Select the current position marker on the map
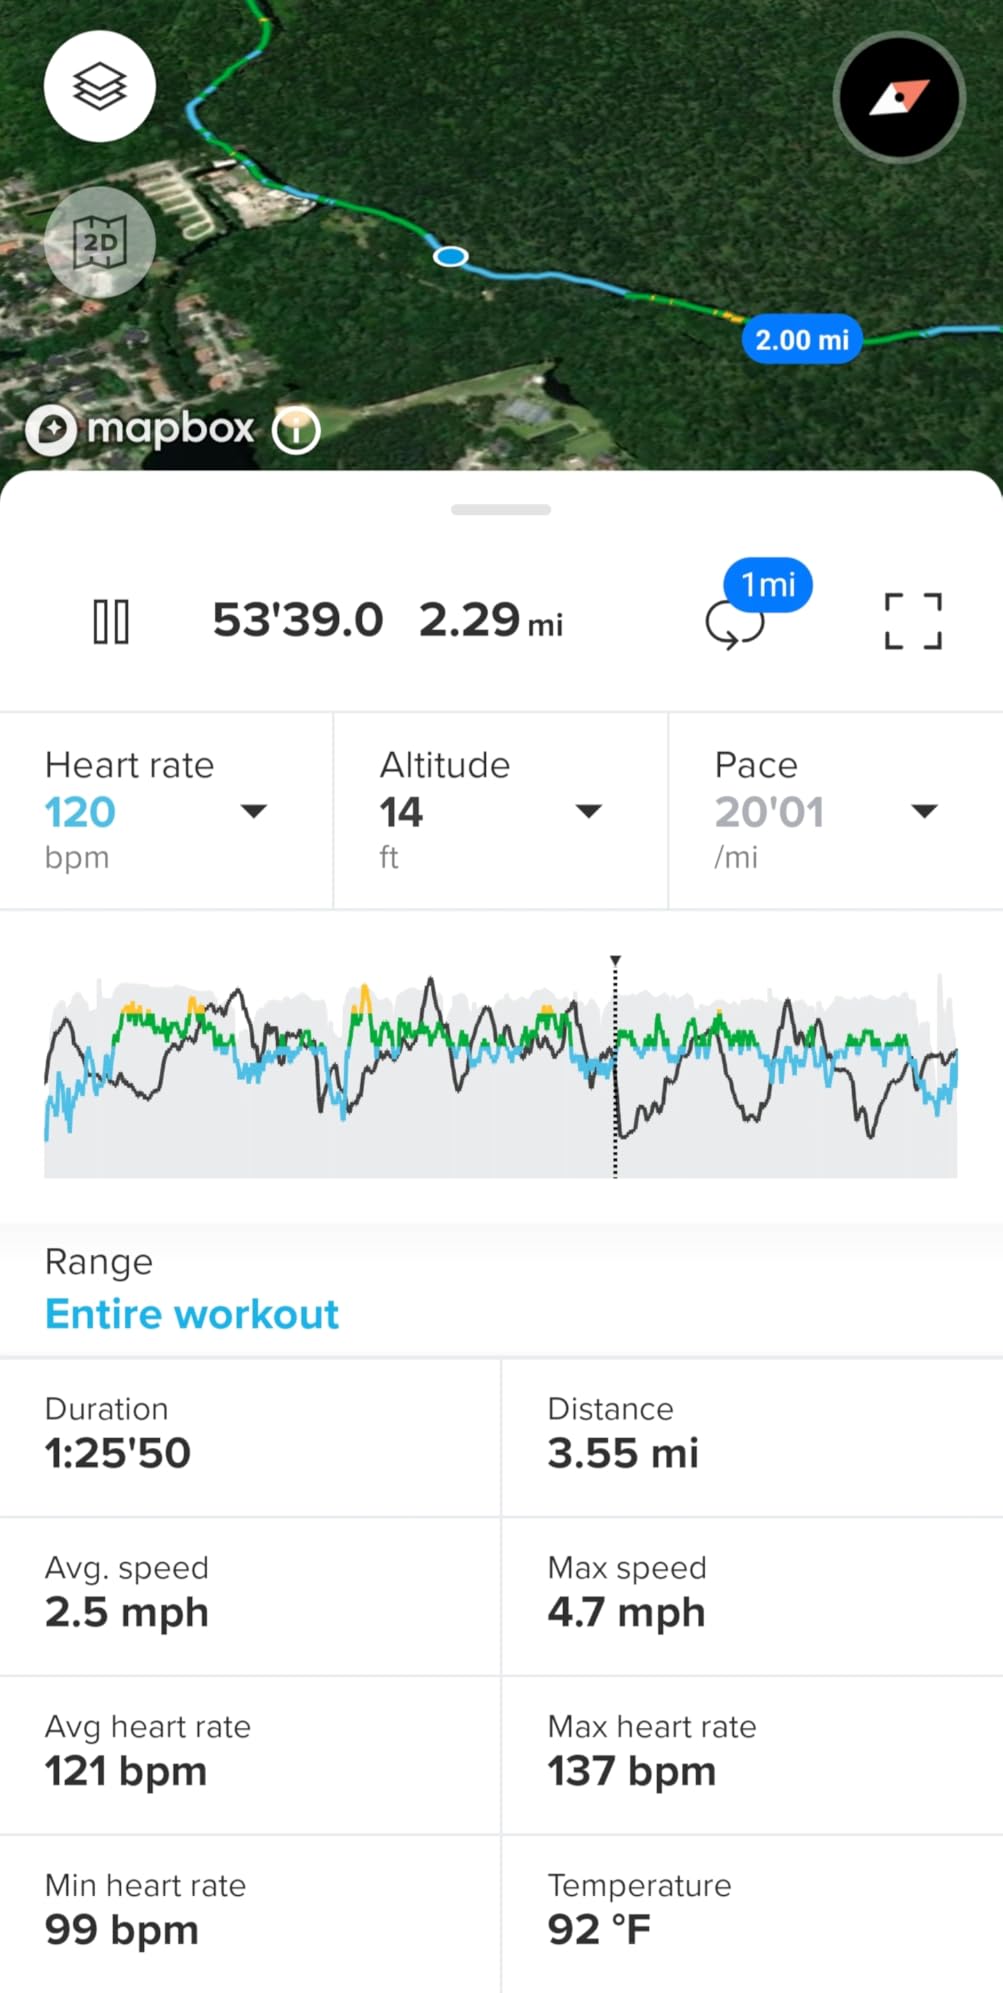This screenshot has height=1993, width=1003. point(450,257)
